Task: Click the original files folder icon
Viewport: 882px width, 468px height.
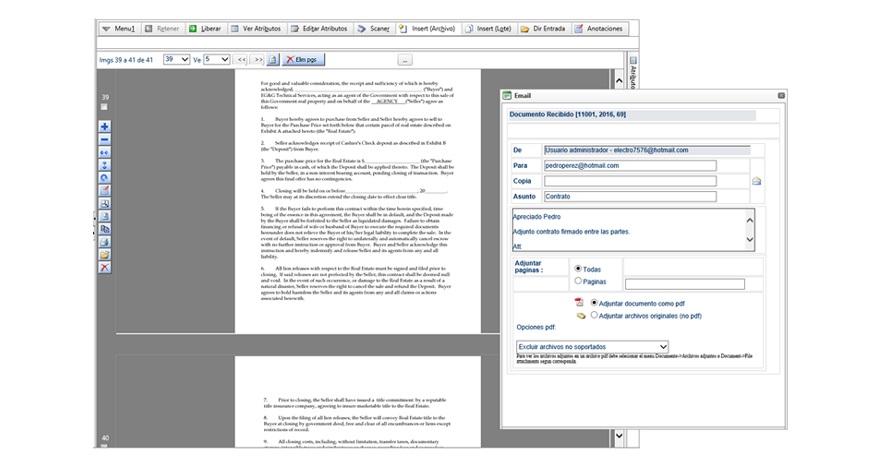Action: tap(581, 316)
